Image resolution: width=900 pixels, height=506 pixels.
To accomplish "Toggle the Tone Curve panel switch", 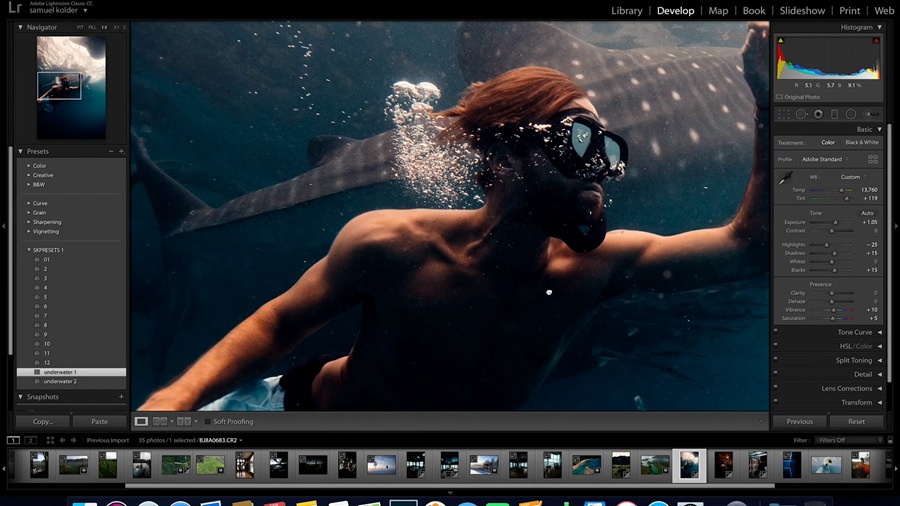I will pos(775,330).
